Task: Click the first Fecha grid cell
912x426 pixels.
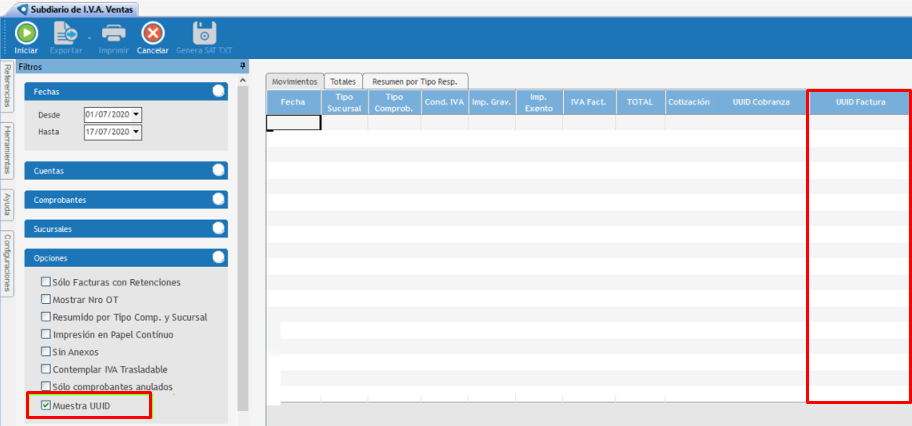Action: 293,123
